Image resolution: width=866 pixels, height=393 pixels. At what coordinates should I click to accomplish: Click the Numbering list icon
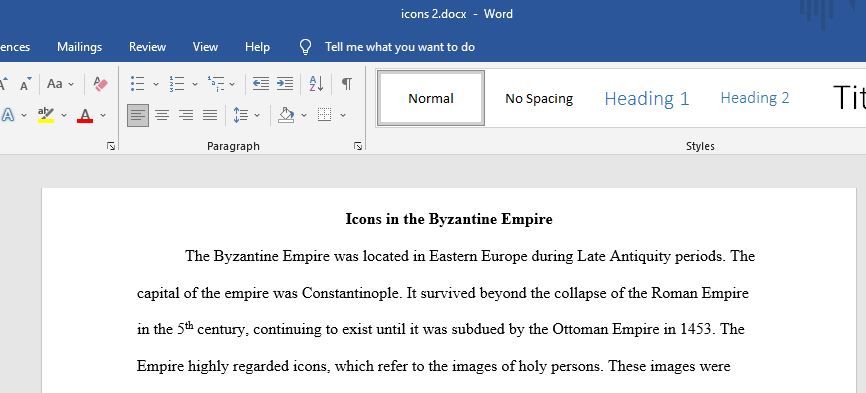tap(176, 84)
